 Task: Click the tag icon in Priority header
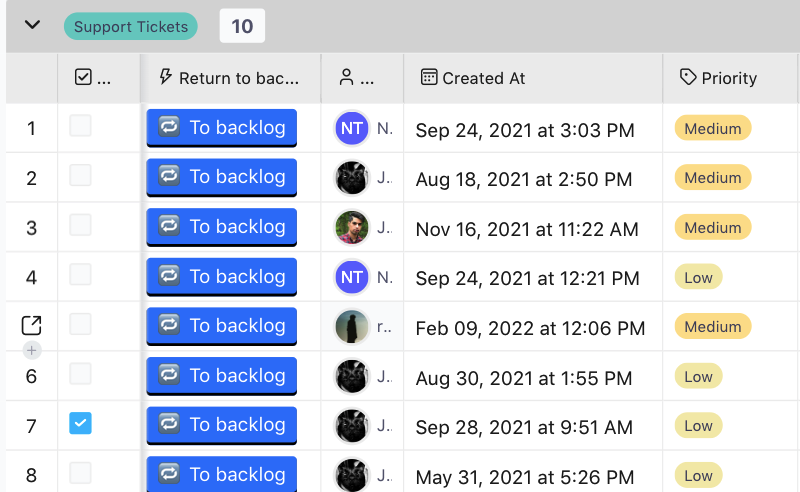(x=688, y=77)
